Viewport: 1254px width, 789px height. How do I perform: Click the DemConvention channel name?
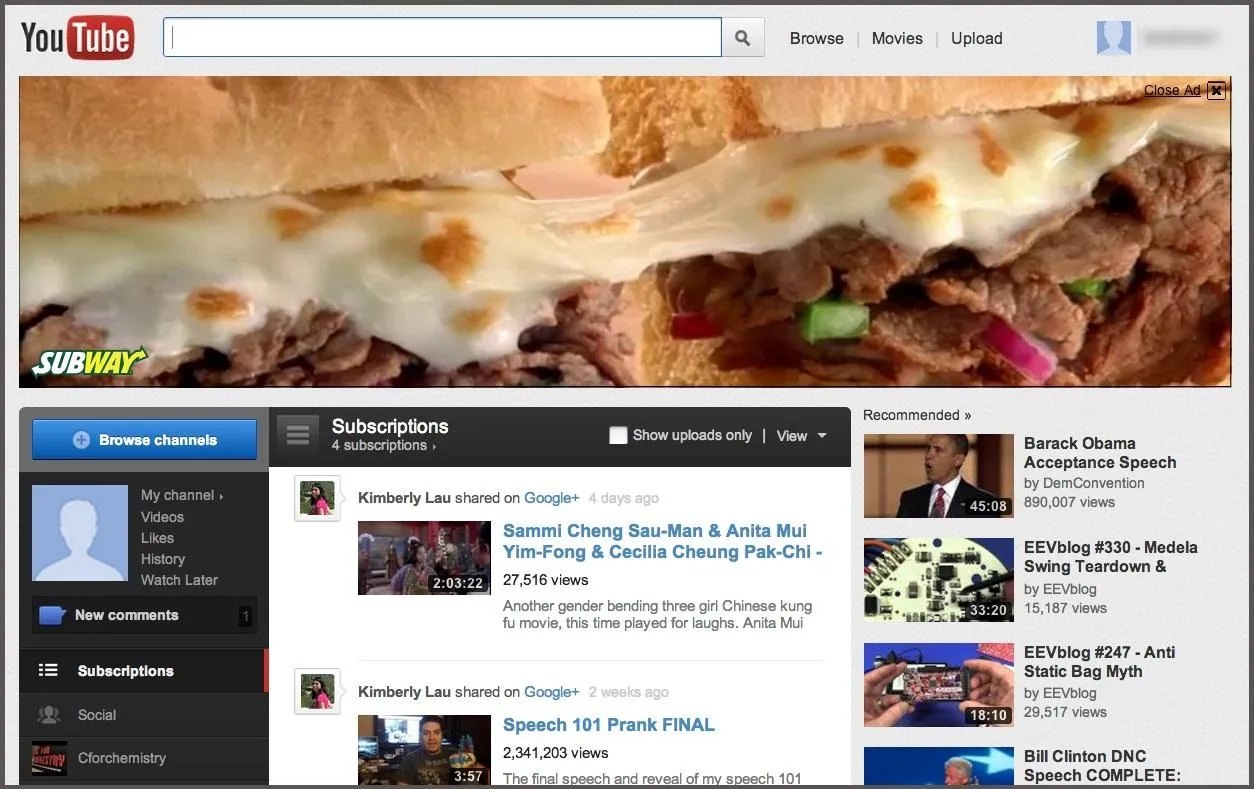pyautogui.click(x=1093, y=483)
